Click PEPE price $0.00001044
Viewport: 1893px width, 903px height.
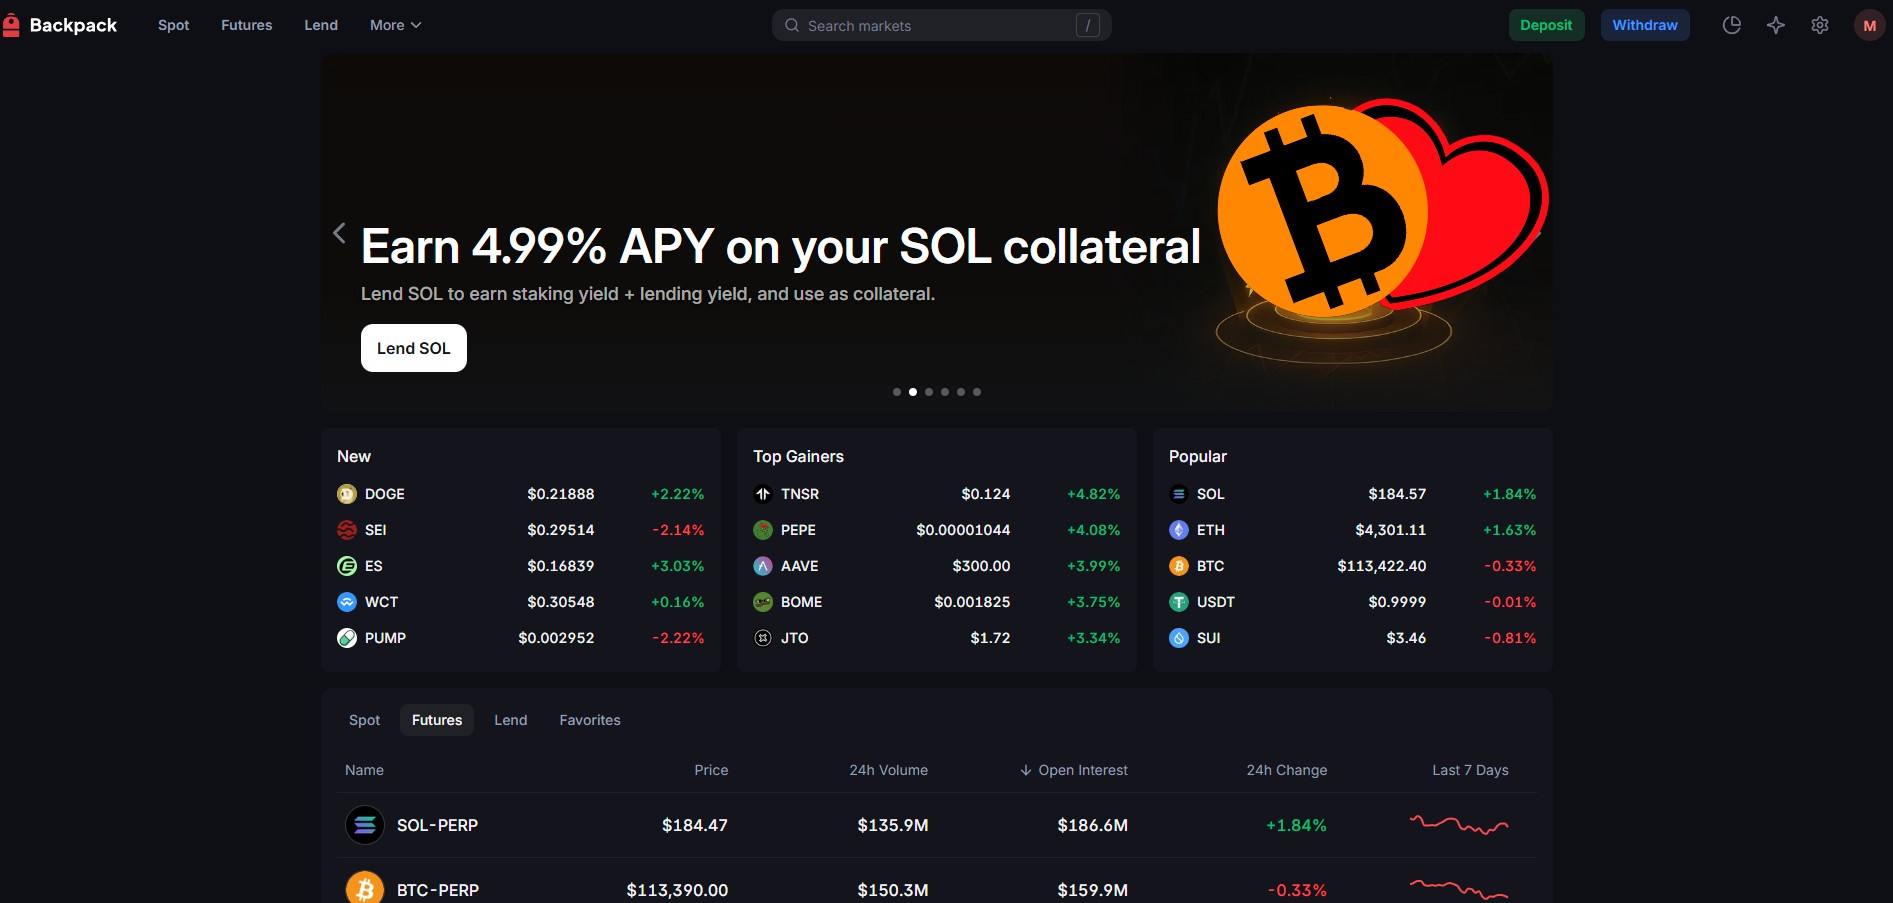pos(963,530)
